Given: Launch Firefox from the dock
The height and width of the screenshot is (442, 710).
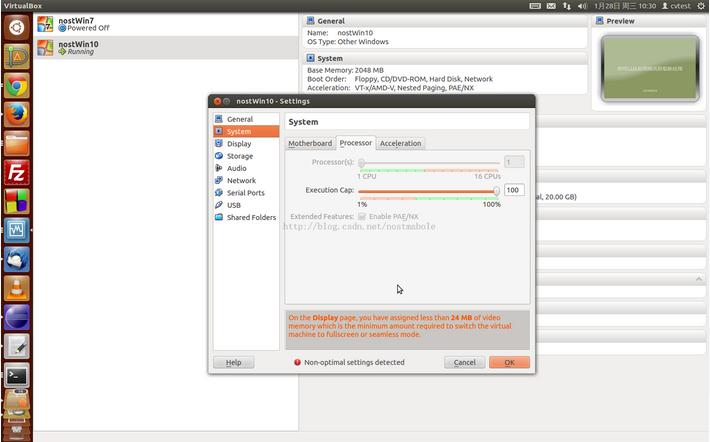Looking at the screenshot, I should 17,114.
